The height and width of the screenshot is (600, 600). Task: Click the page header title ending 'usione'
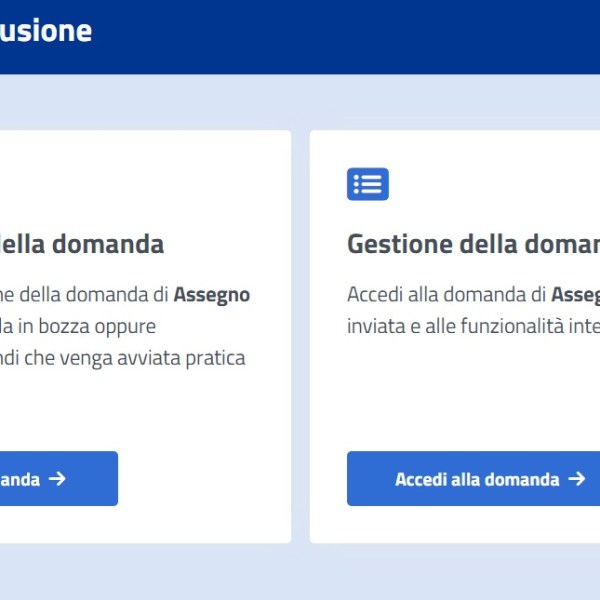46,31
